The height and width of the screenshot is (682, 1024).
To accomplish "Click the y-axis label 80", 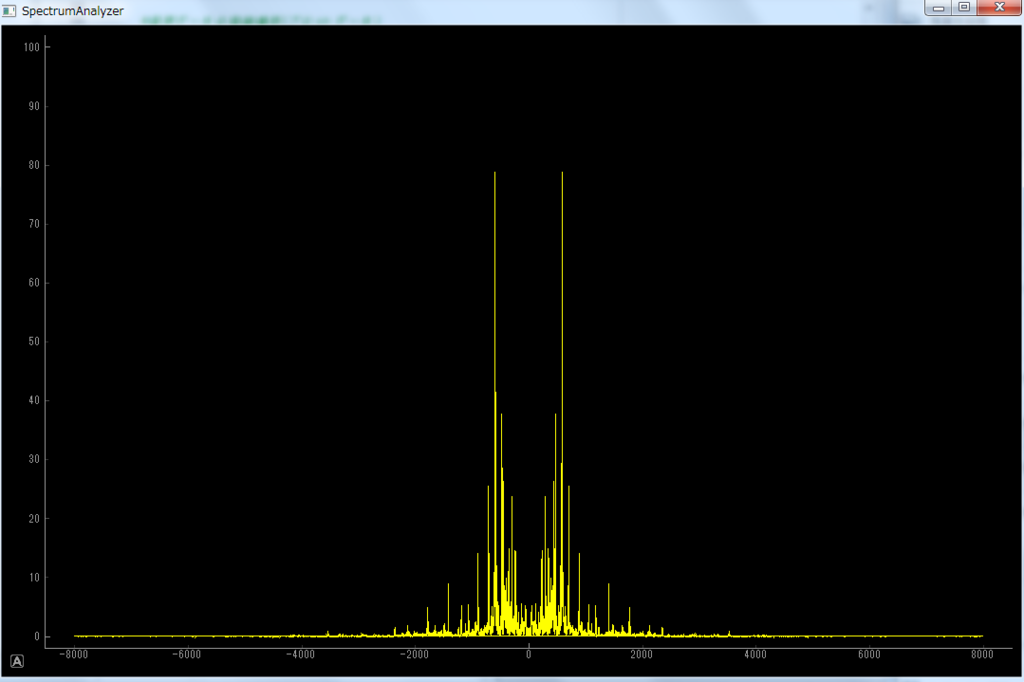I will [x=34, y=165].
